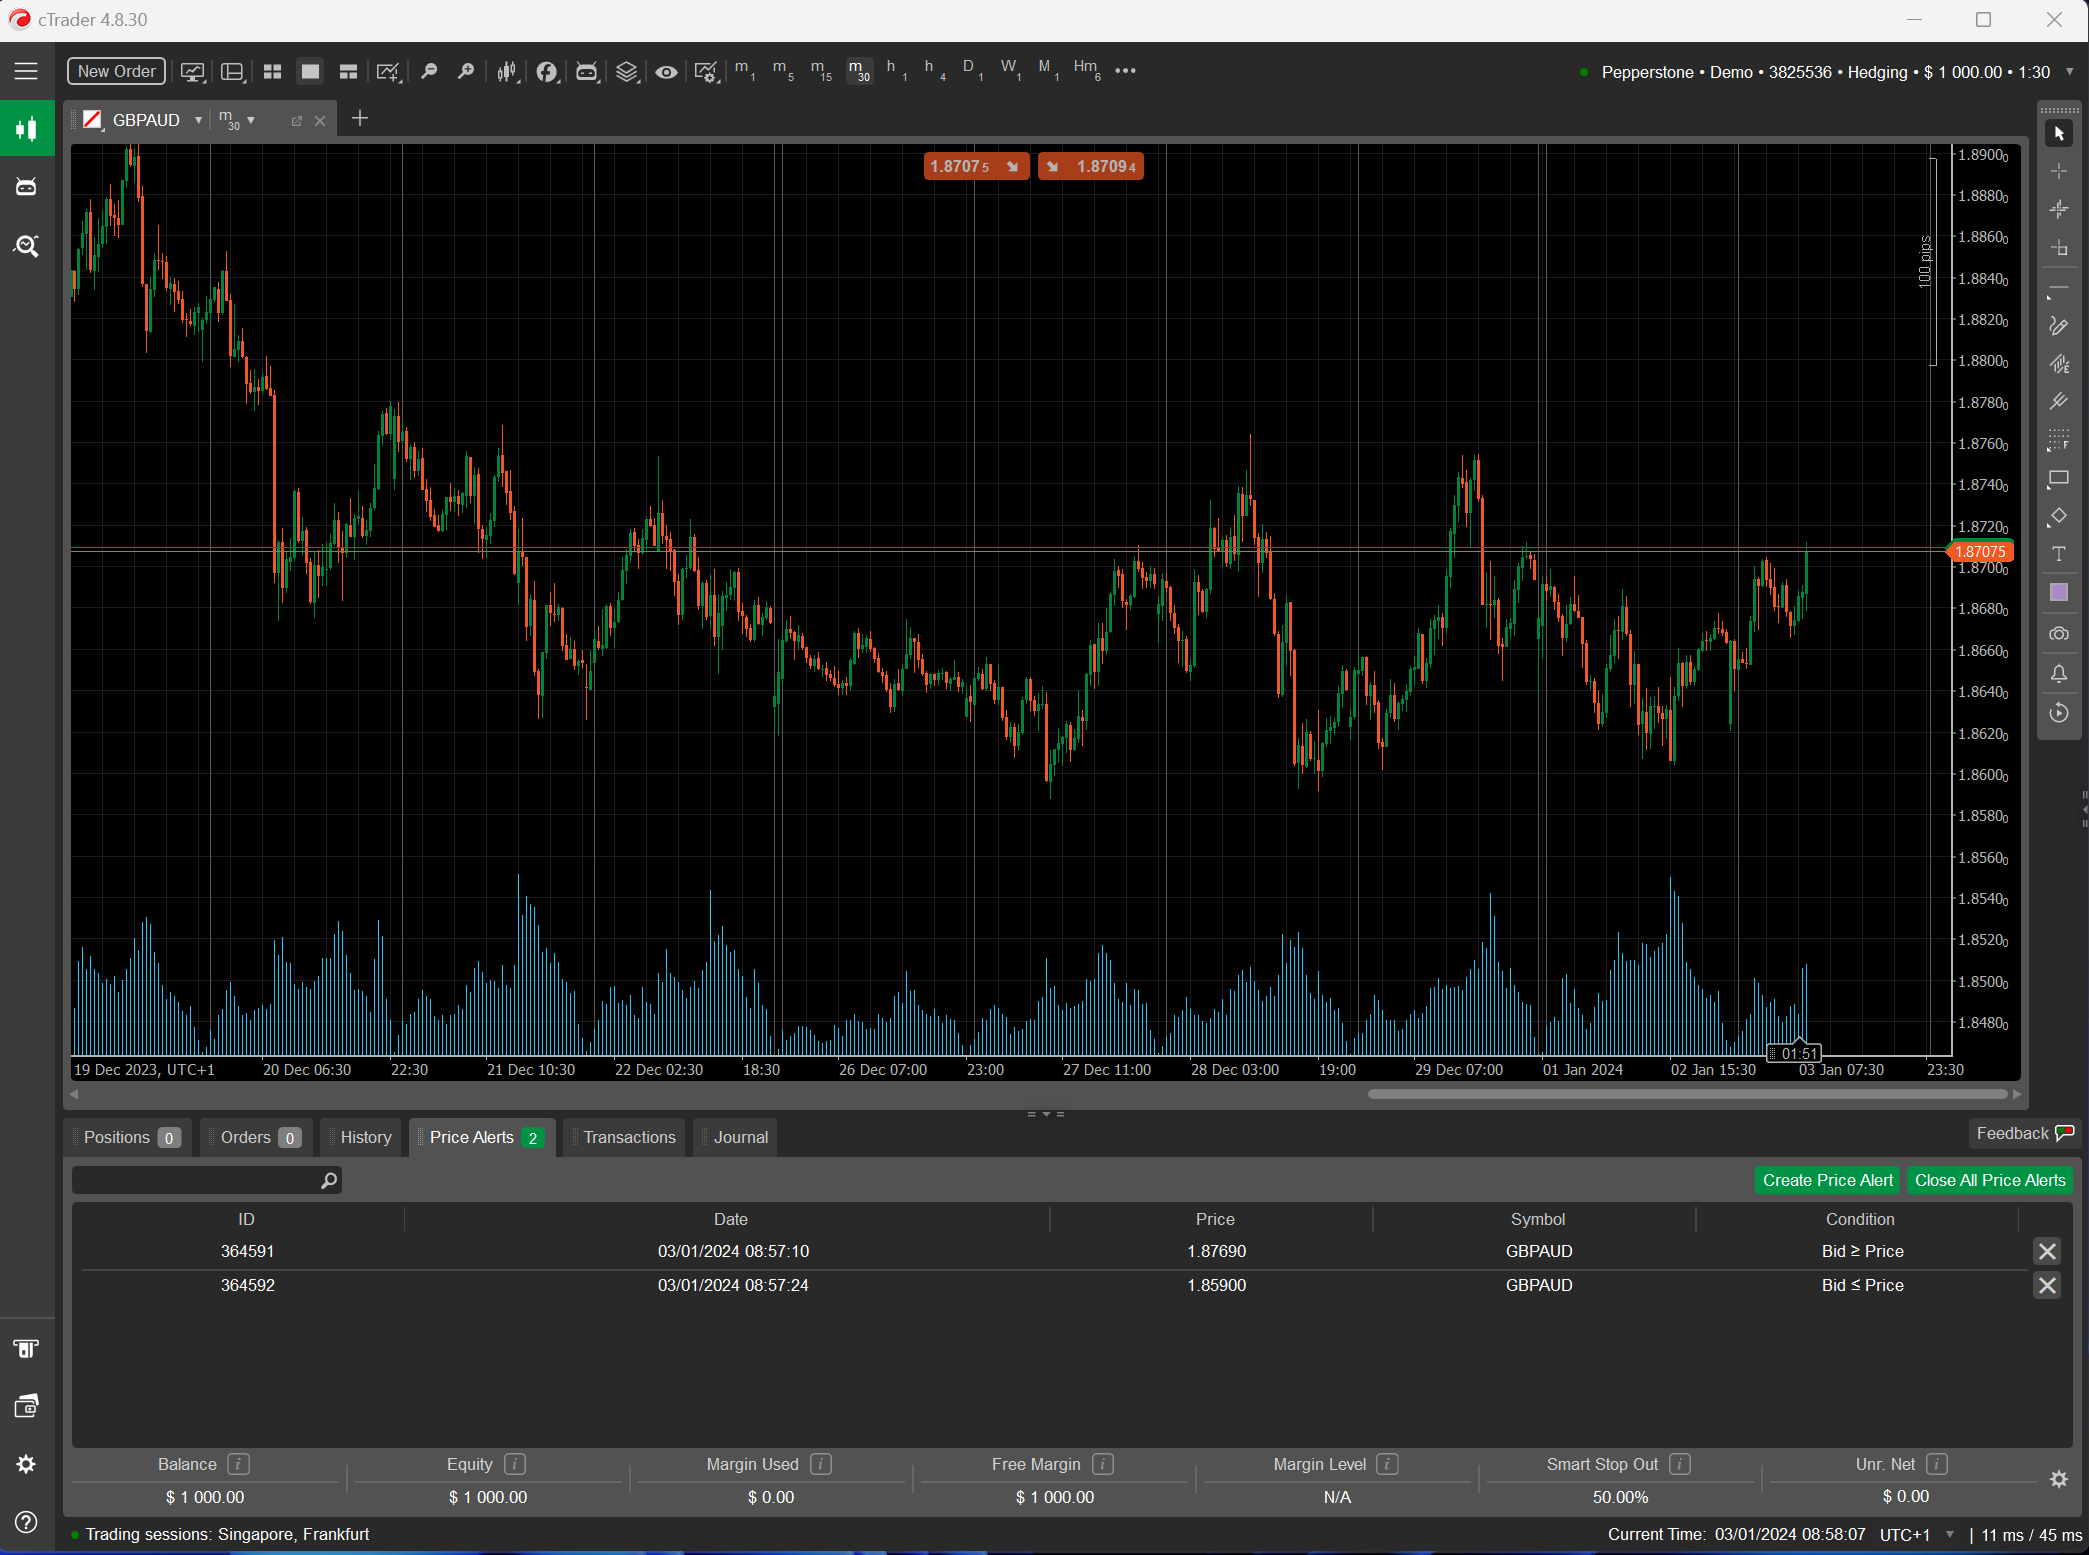The width and height of the screenshot is (2089, 1555).
Task: Open the purple drawing color swatch
Action: [x=2059, y=593]
